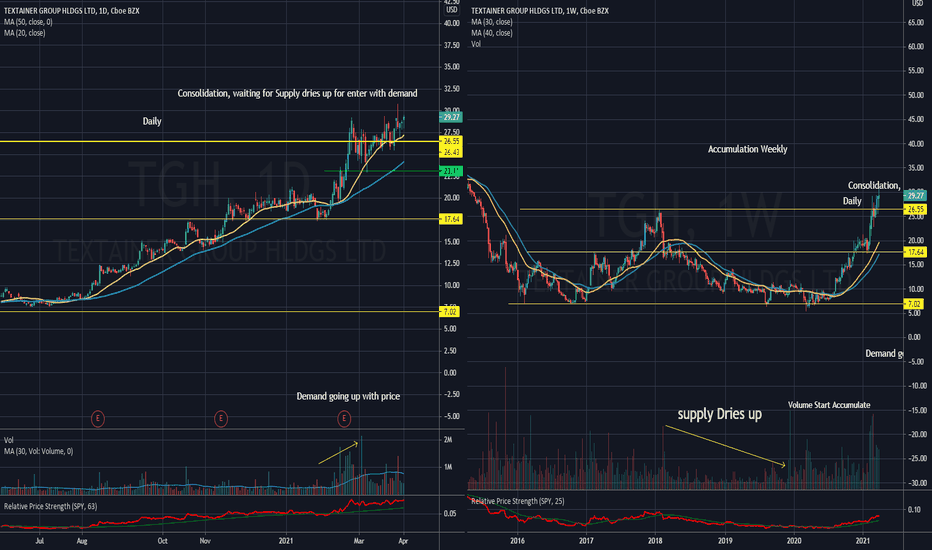Click the yellow 26.43 price label
Viewport: 932px width, 550px height.
point(451,152)
